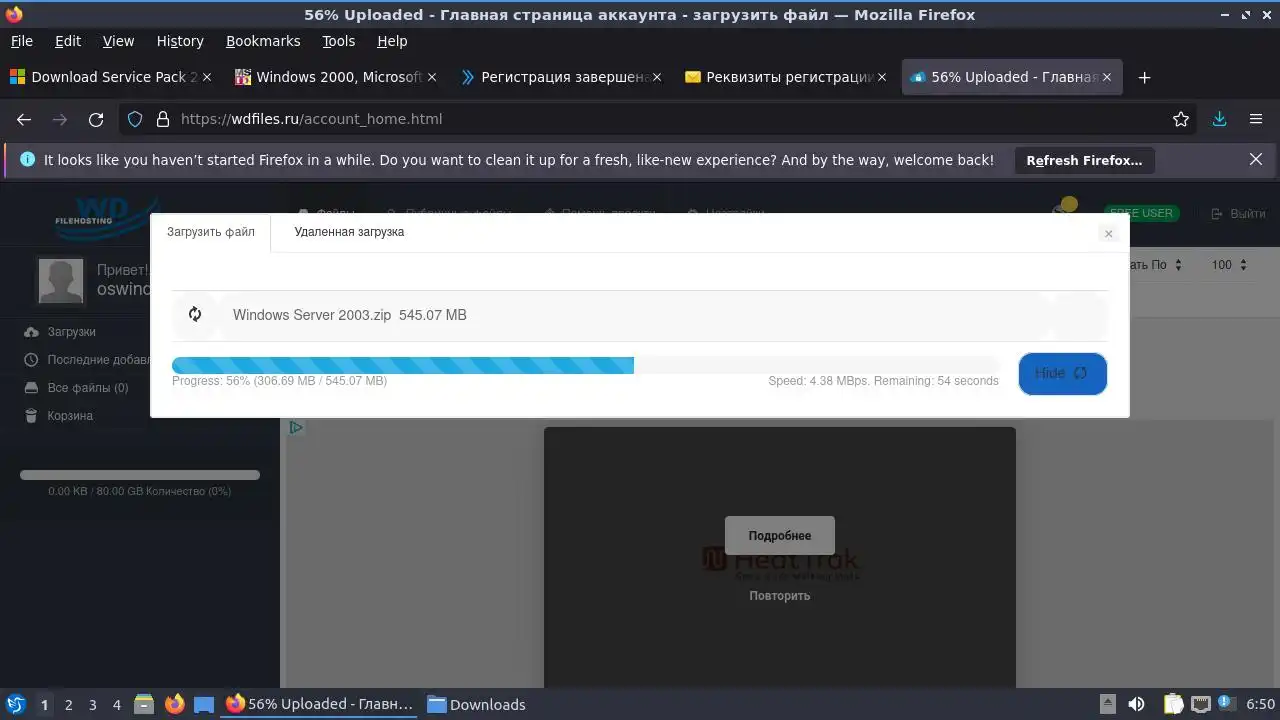The width and height of the screenshot is (1280, 720).
Task: Open the Help menu
Action: pyautogui.click(x=392, y=41)
